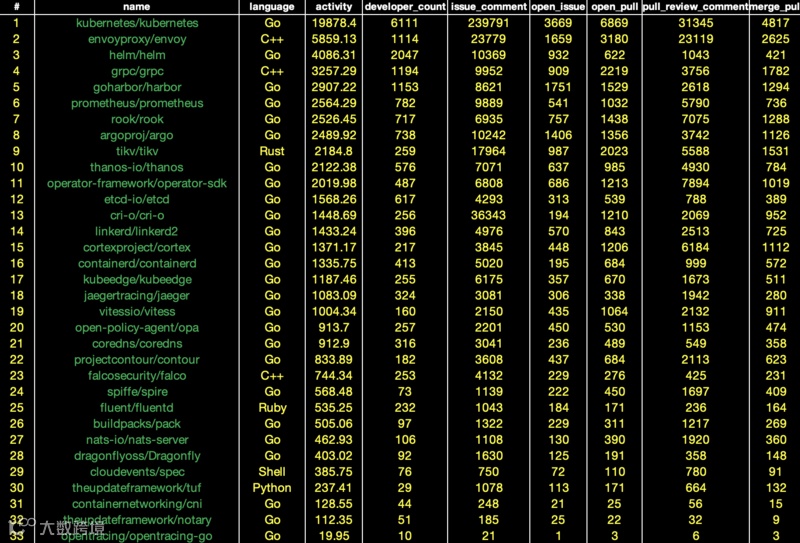Click the linkerd/linkerd2 name cell
This screenshot has height=543, width=800.
pyautogui.click(x=137, y=231)
